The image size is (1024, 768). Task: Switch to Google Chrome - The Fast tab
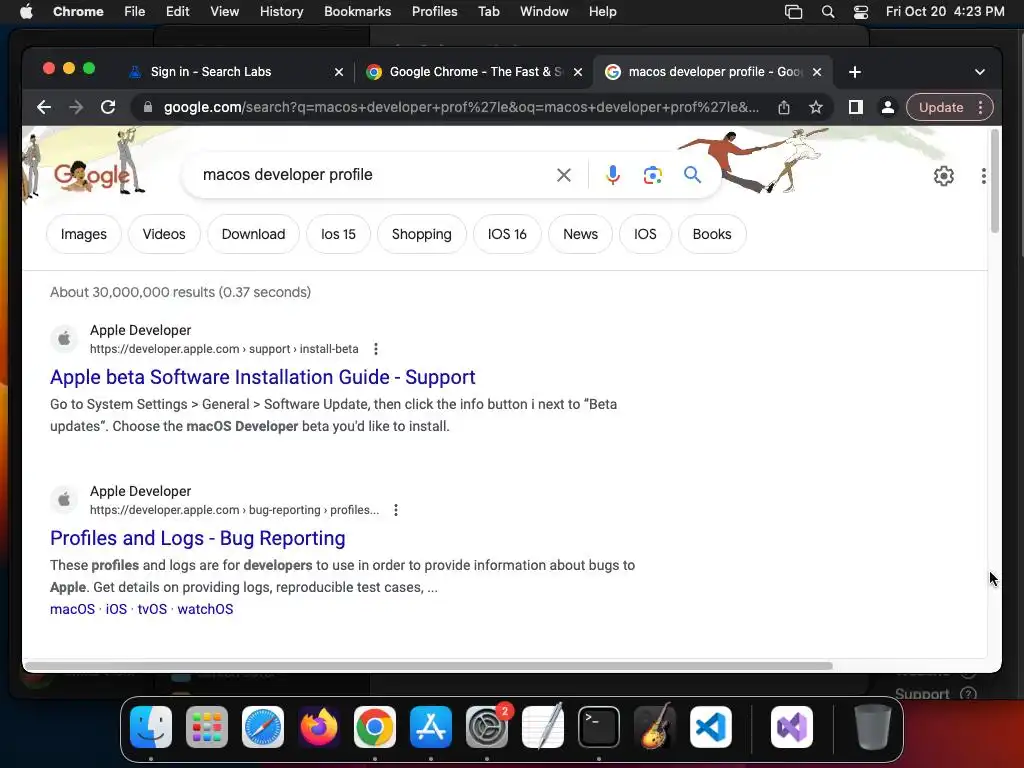coord(474,72)
